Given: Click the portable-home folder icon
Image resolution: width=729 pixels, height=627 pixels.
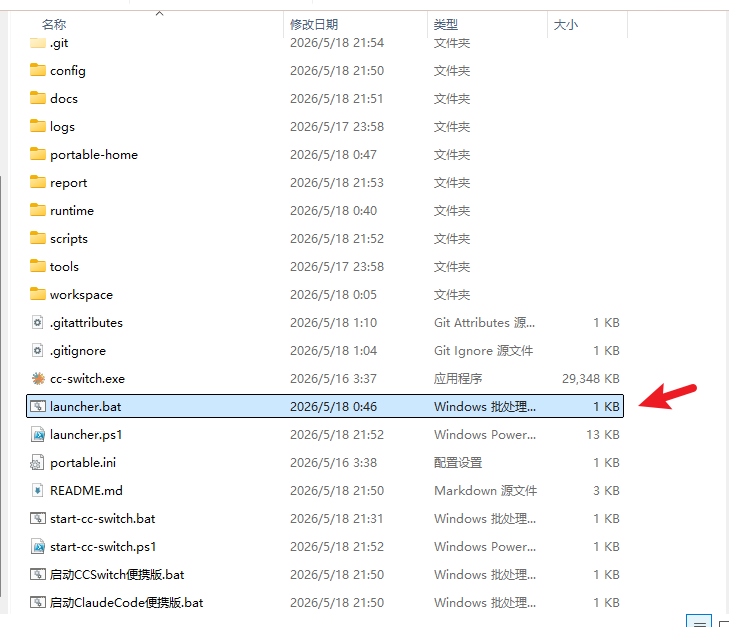Looking at the screenshot, I should (x=38, y=154).
